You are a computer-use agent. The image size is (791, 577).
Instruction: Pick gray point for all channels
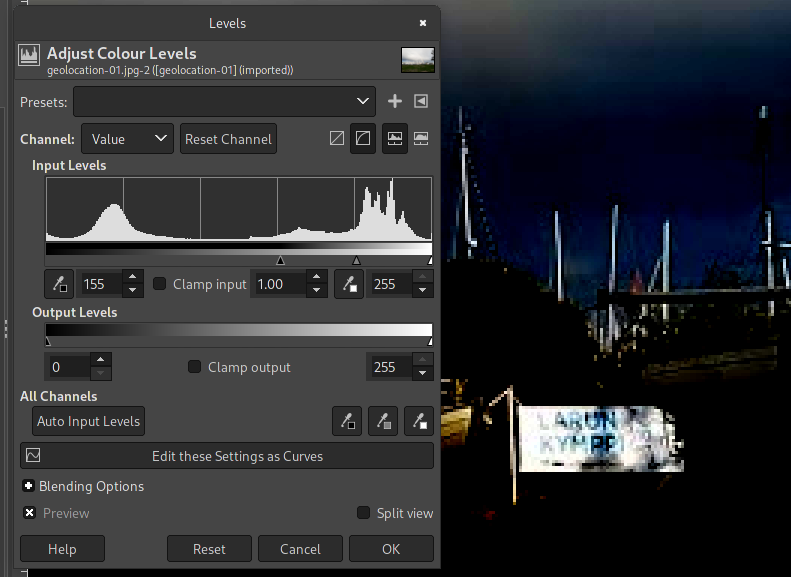[383, 421]
